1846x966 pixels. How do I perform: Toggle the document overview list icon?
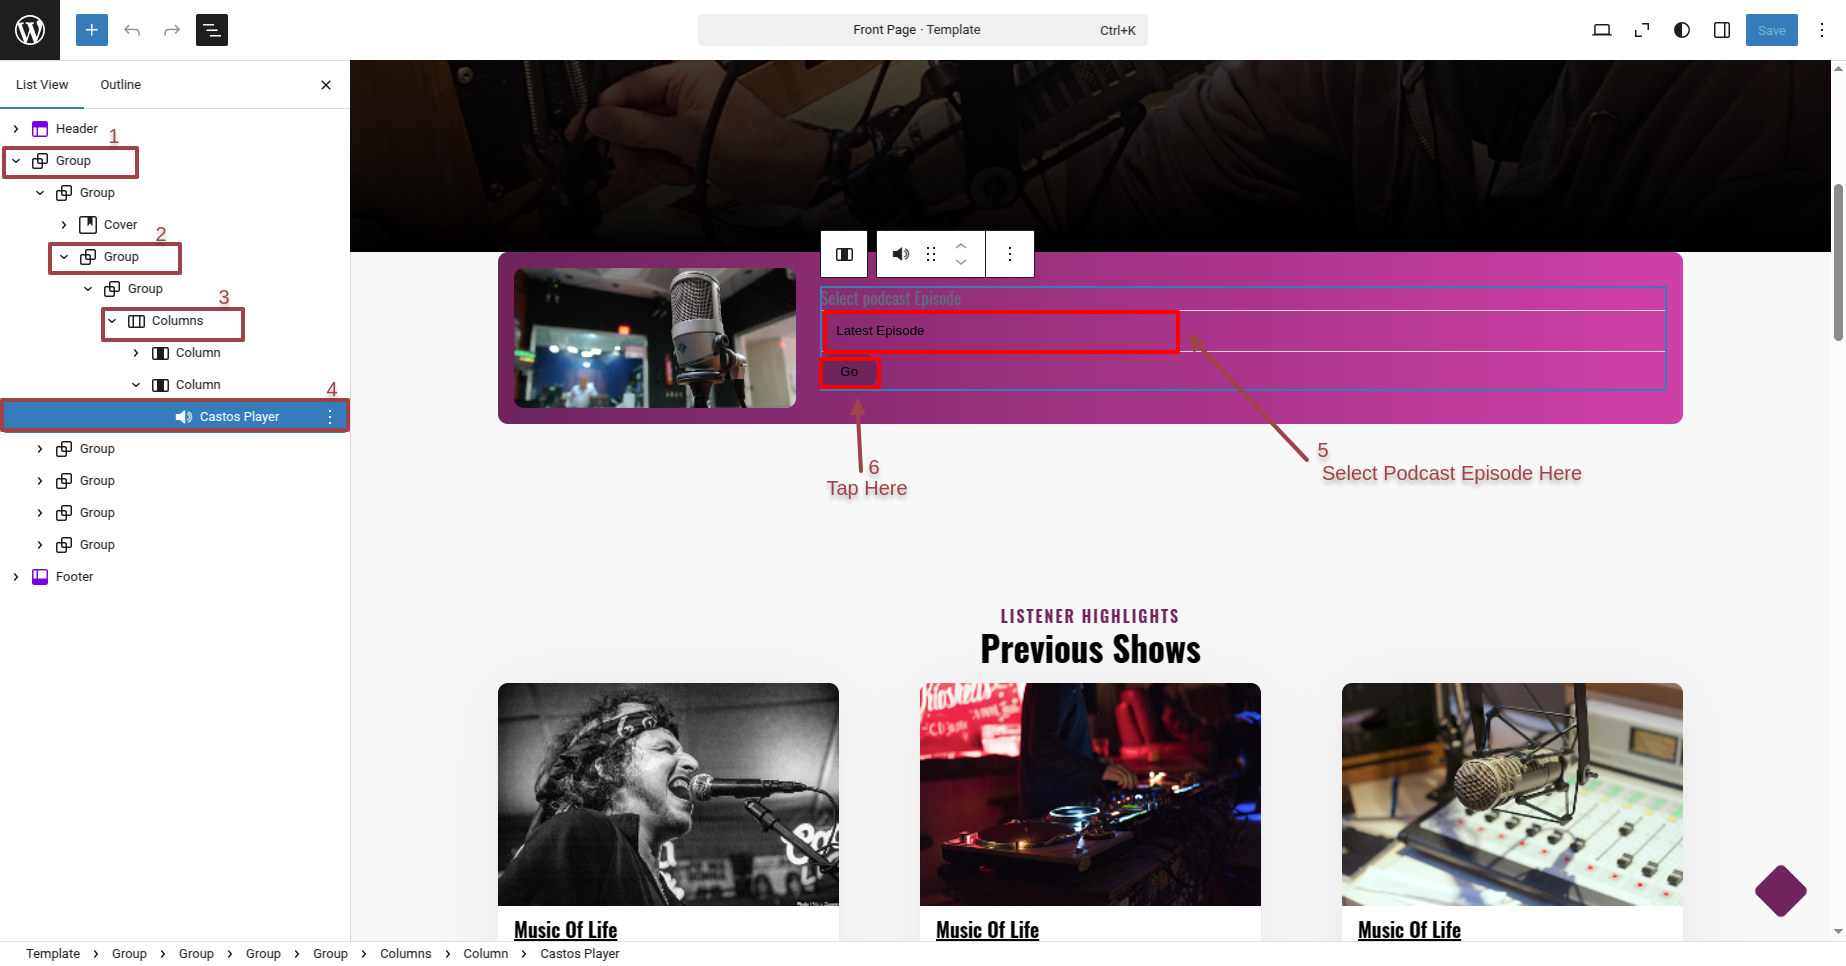tap(212, 30)
